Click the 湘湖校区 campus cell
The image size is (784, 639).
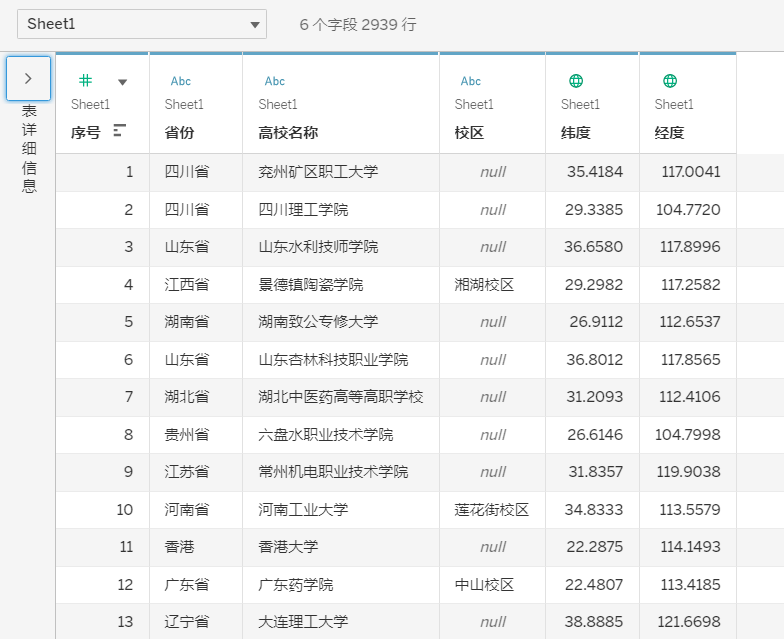click(484, 285)
